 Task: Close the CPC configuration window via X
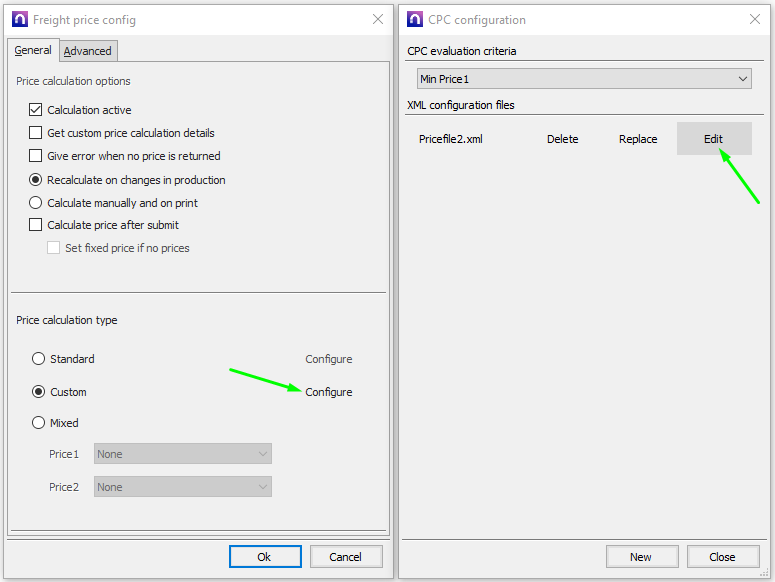pyautogui.click(x=755, y=20)
